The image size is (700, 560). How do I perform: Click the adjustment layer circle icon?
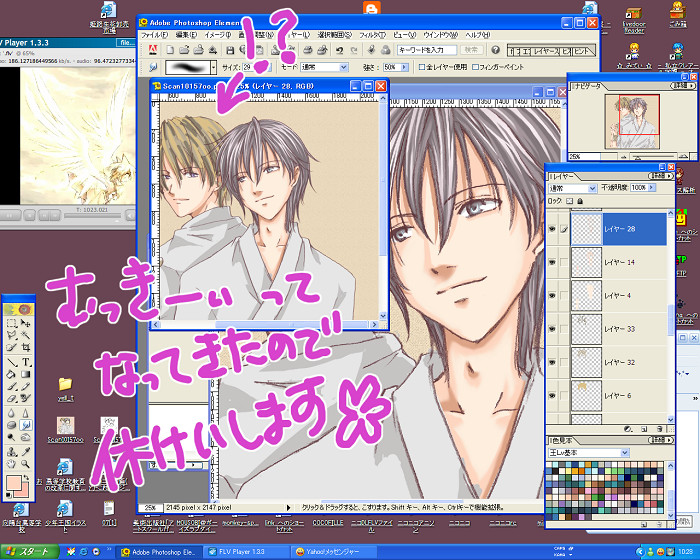point(628,429)
